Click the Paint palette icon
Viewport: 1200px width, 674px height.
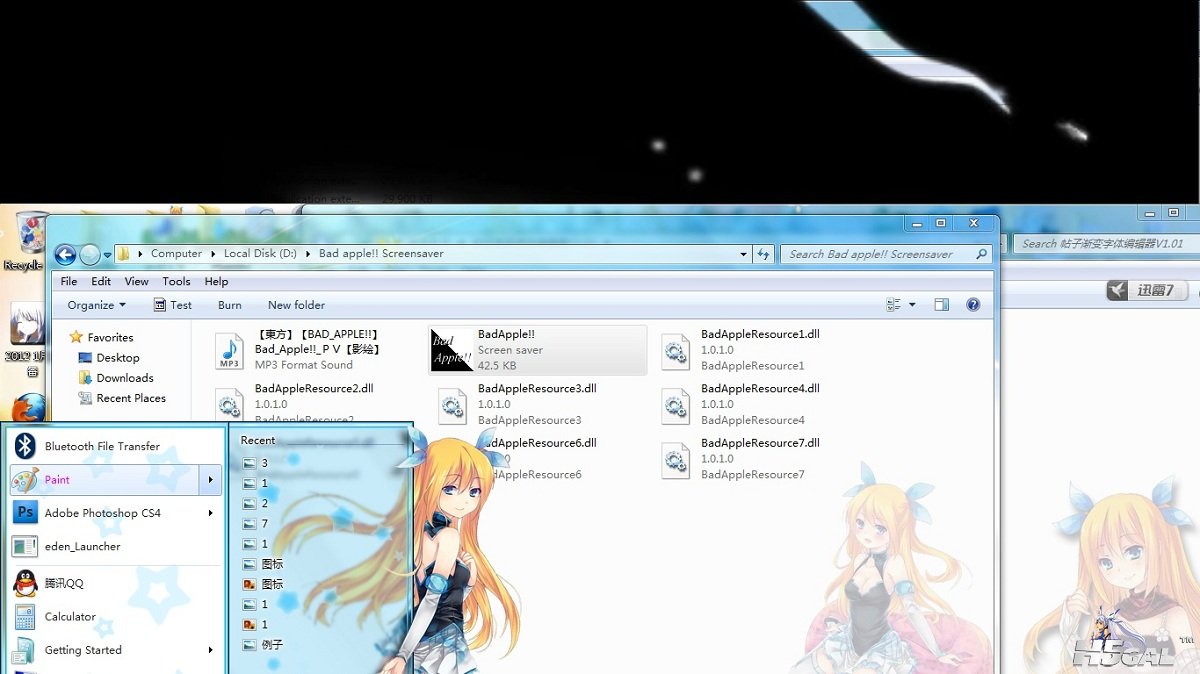(x=25, y=480)
